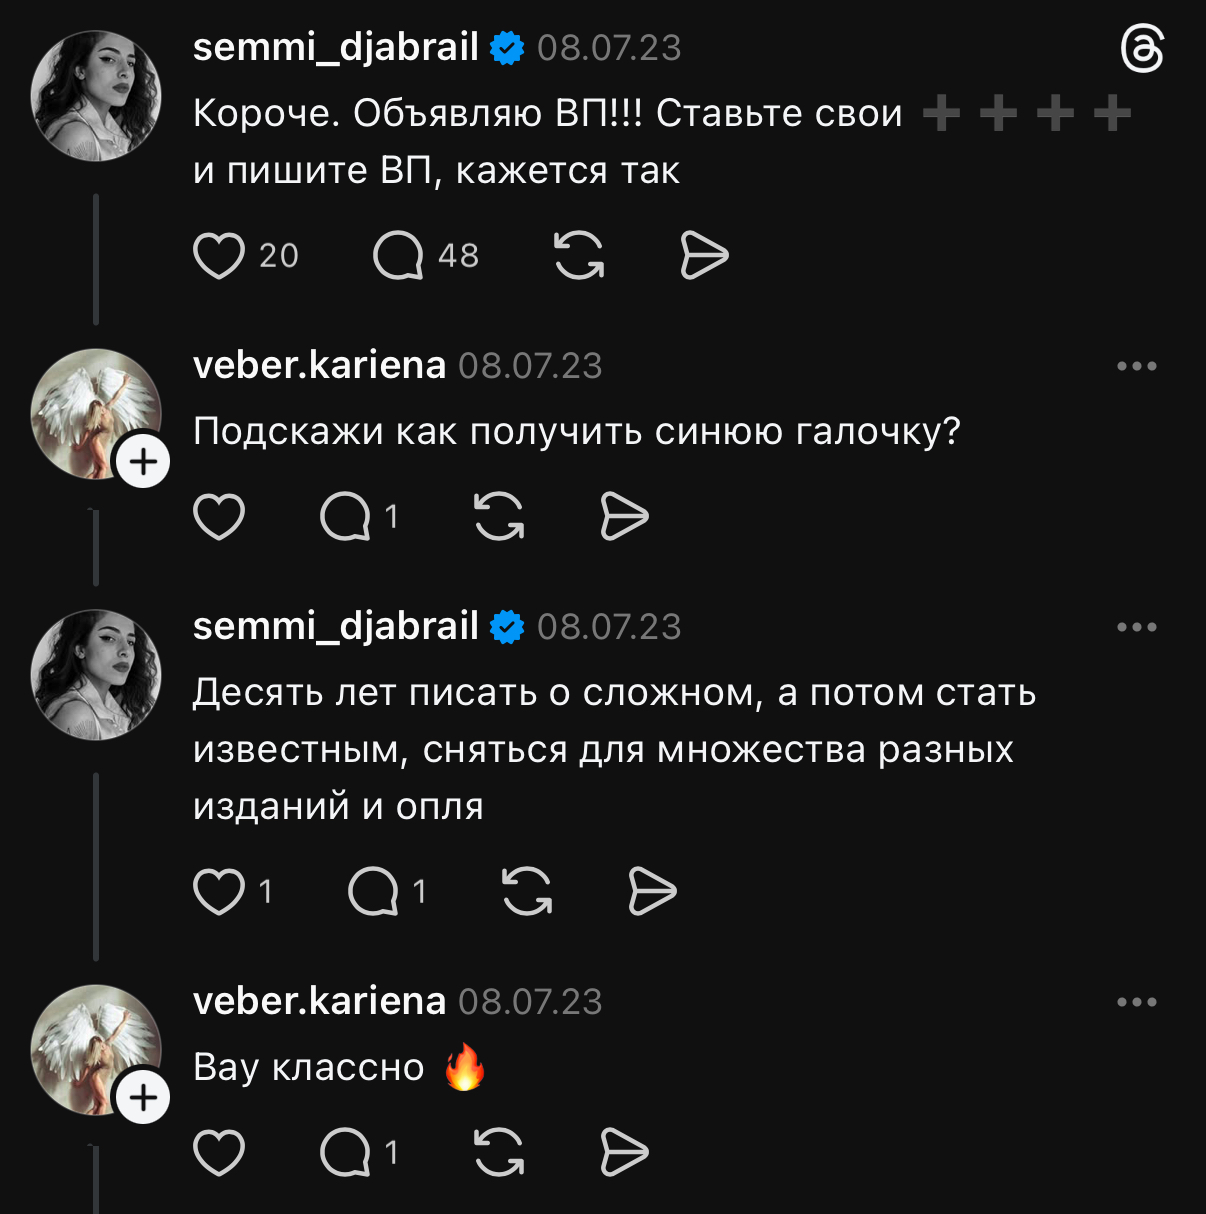Open semmi_djabrail profile from the first post's username
Viewport: 1206px width, 1214px height.
(x=335, y=47)
